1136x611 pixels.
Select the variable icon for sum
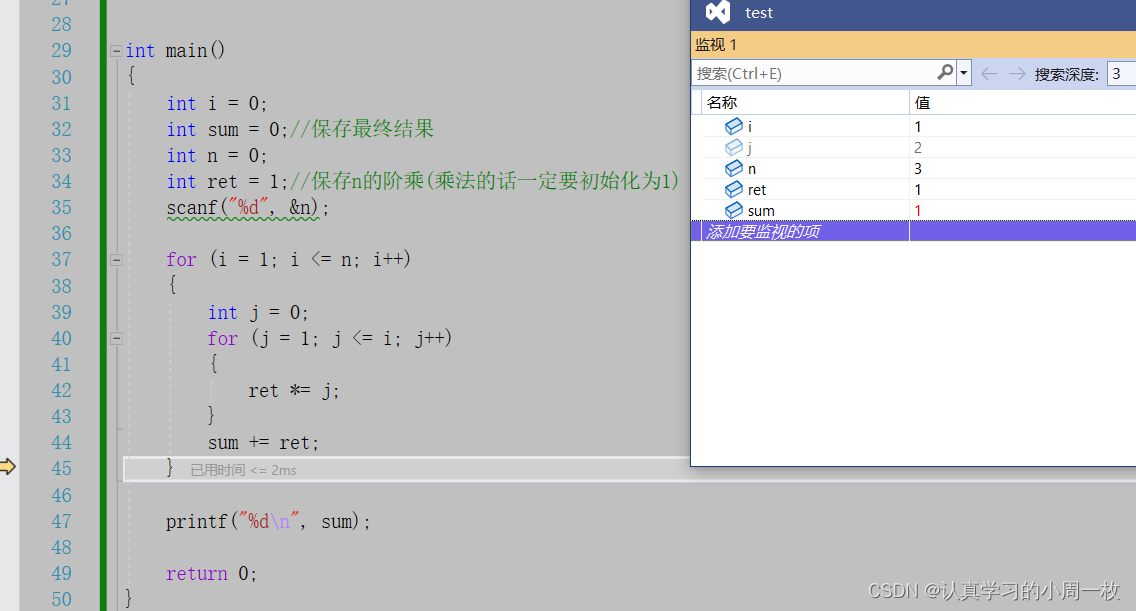pyautogui.click(x=734, y=210)
